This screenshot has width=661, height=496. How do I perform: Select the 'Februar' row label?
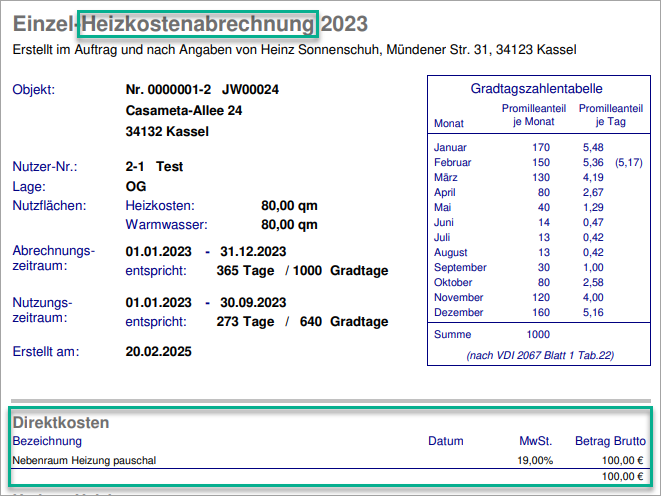pyautogui.click(x=453, y=162)
